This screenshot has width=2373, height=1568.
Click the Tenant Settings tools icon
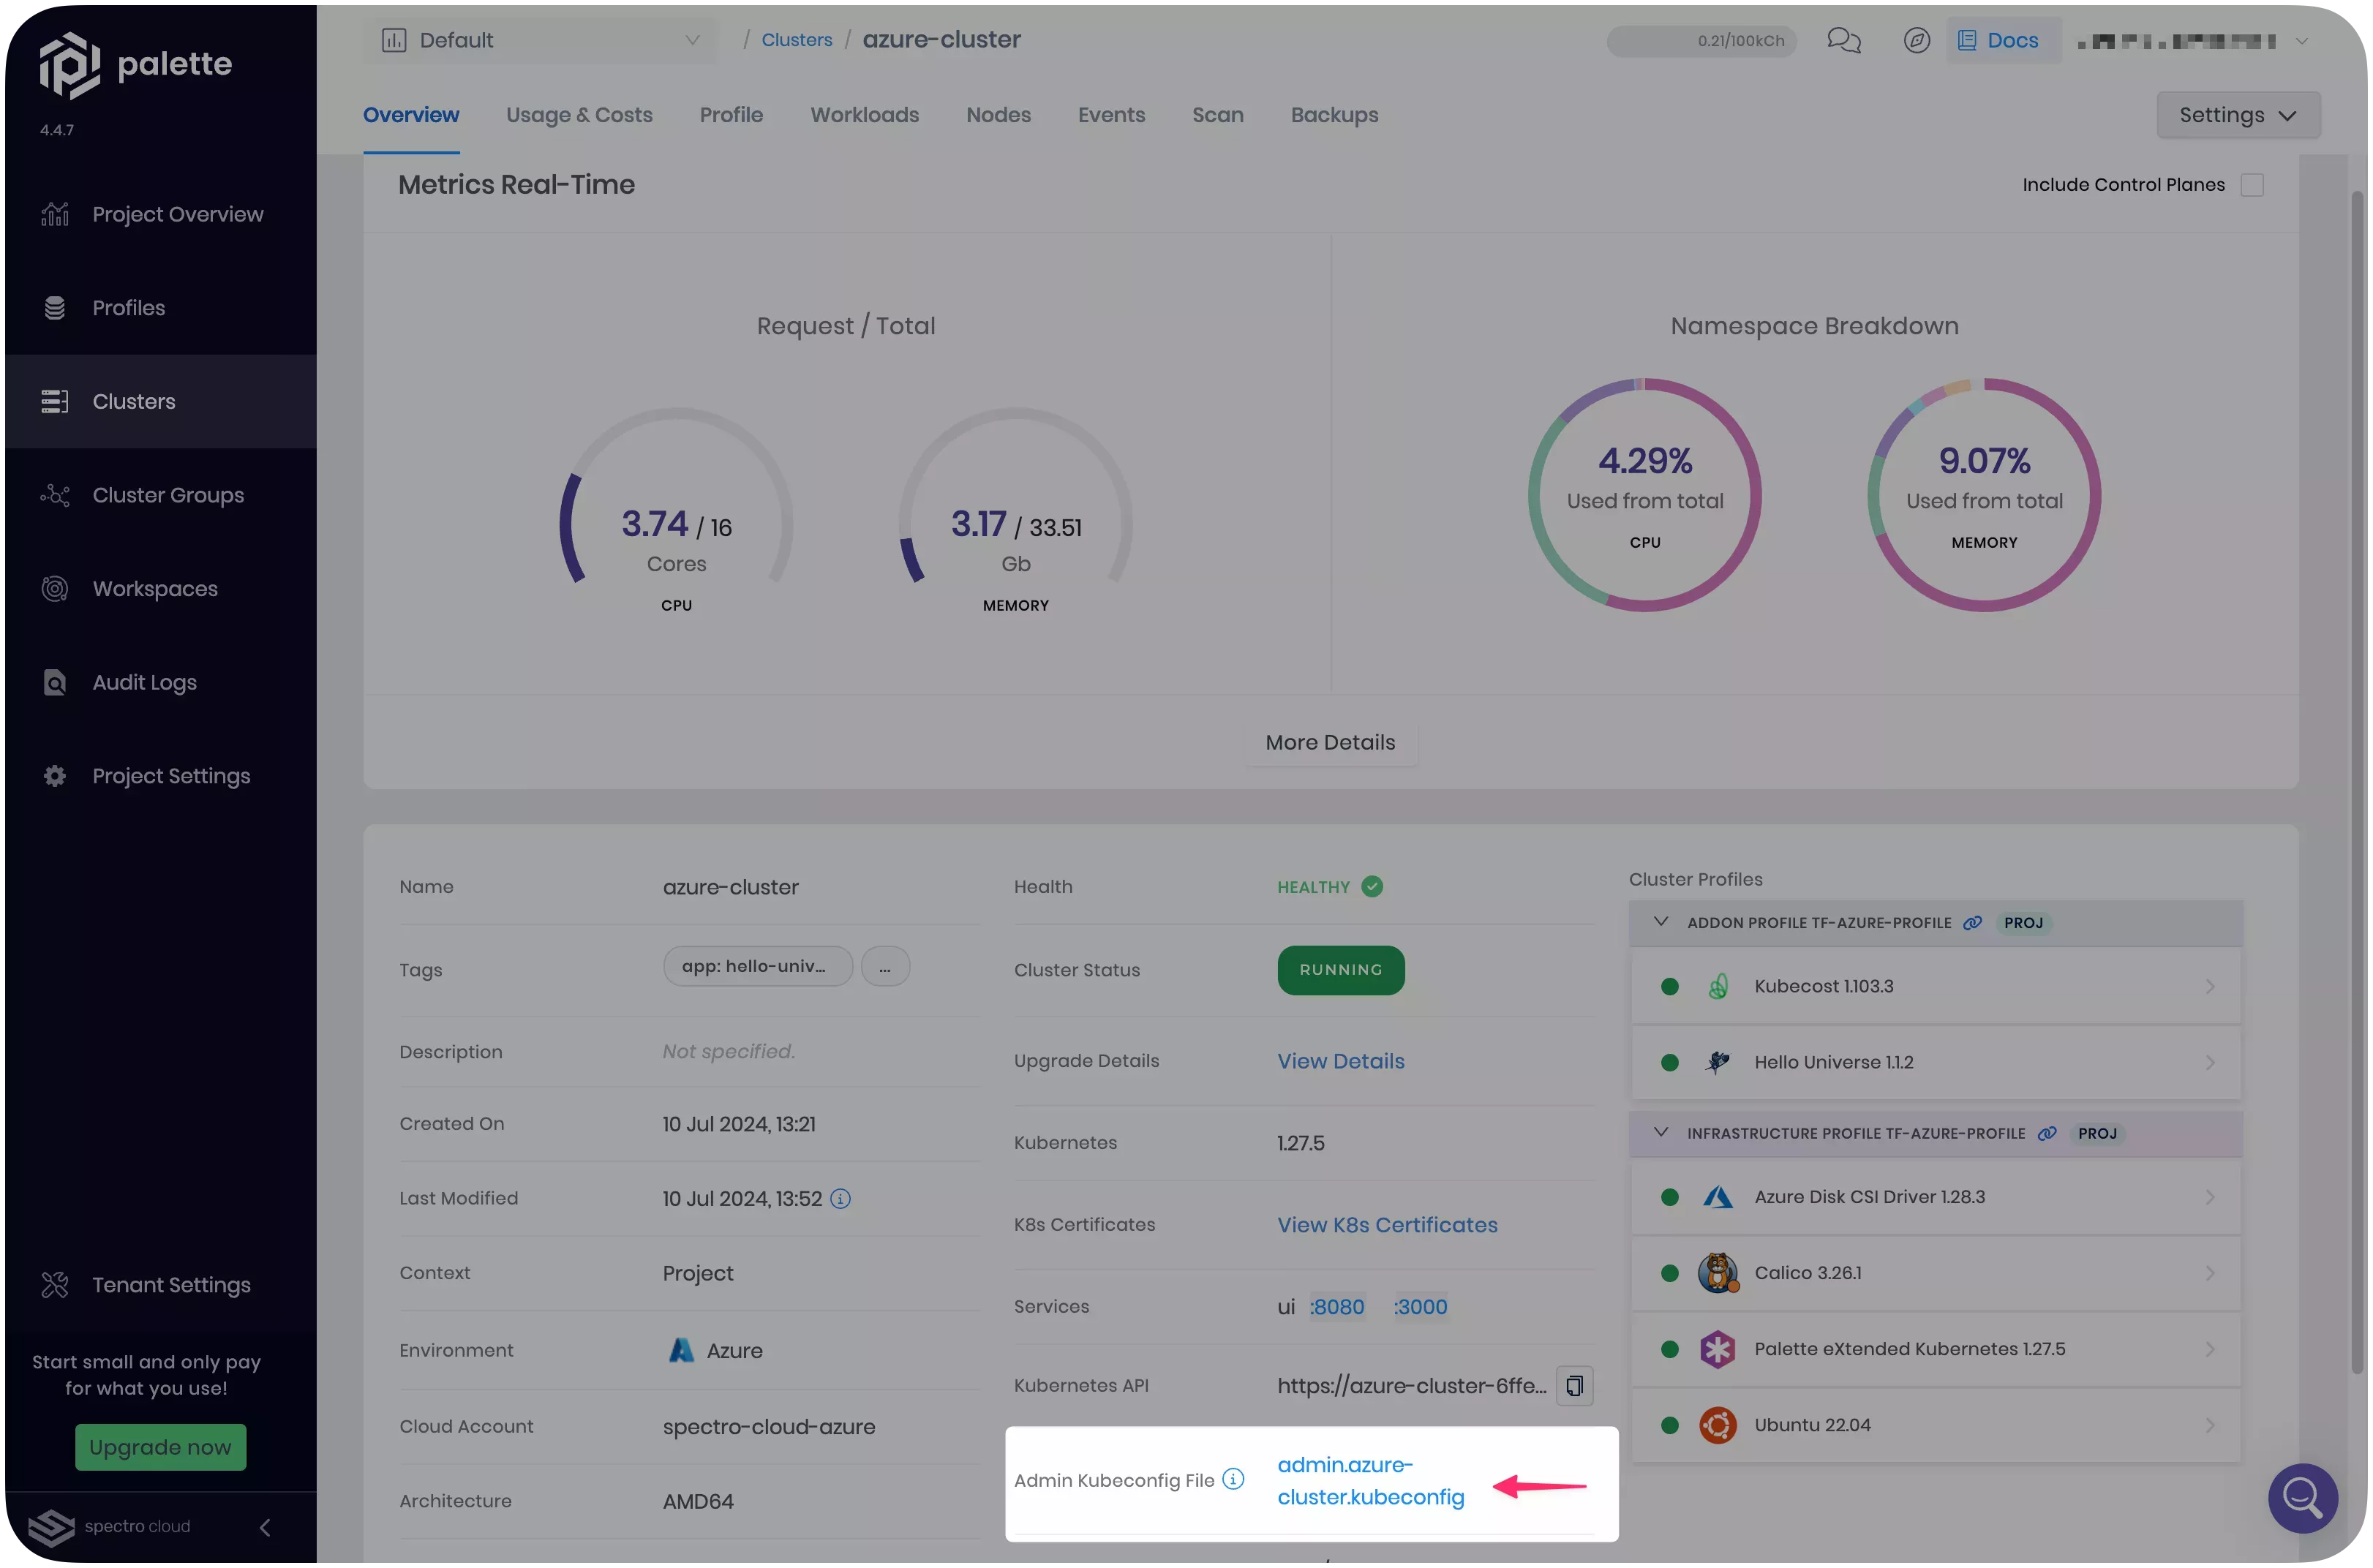tap(55, 1285)
